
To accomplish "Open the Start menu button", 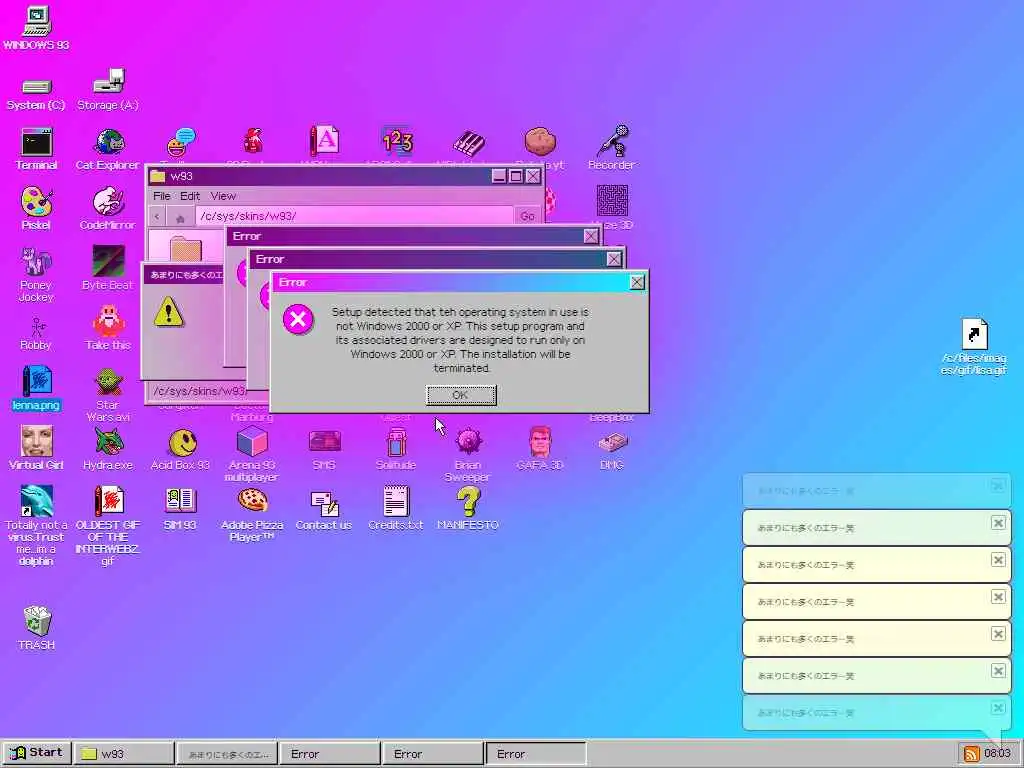I will [x=37, y=753].
